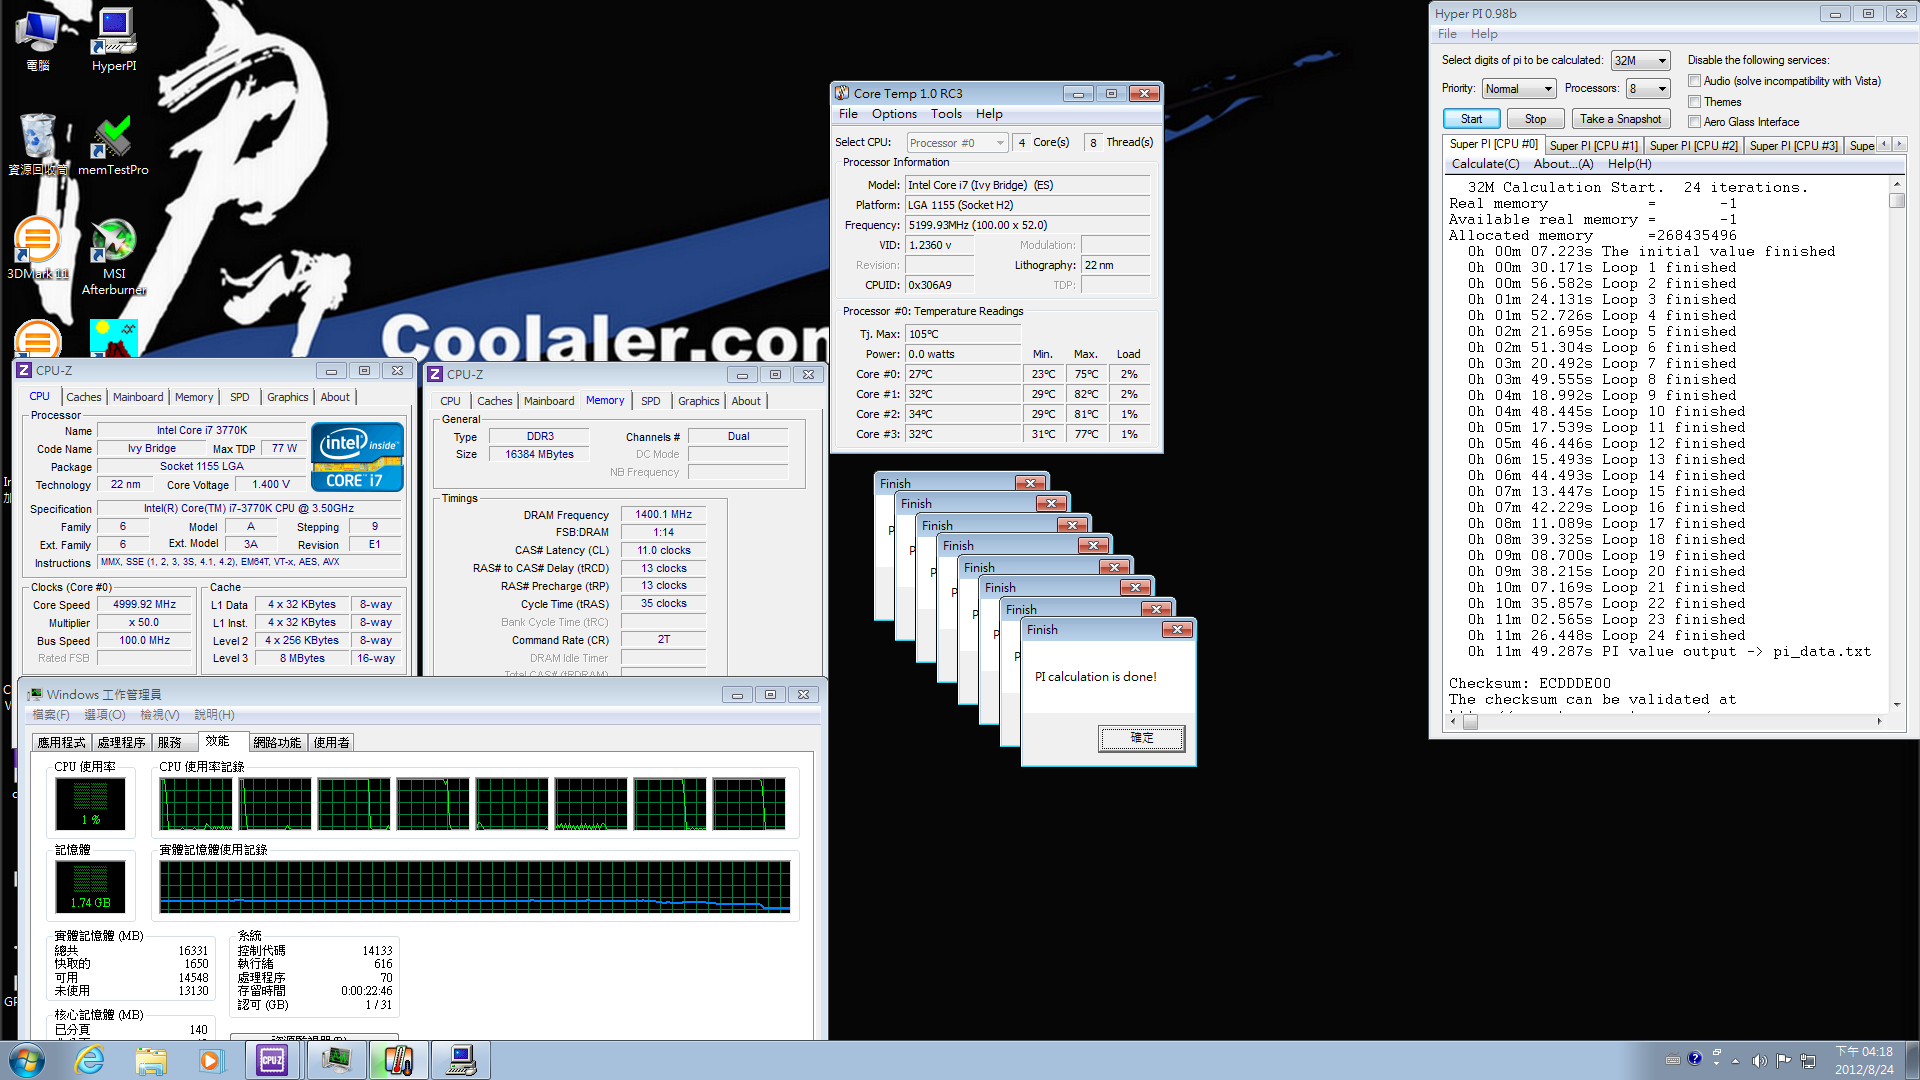Click the DRAM Frequency 1400.1 MHz value

[663, 514]
